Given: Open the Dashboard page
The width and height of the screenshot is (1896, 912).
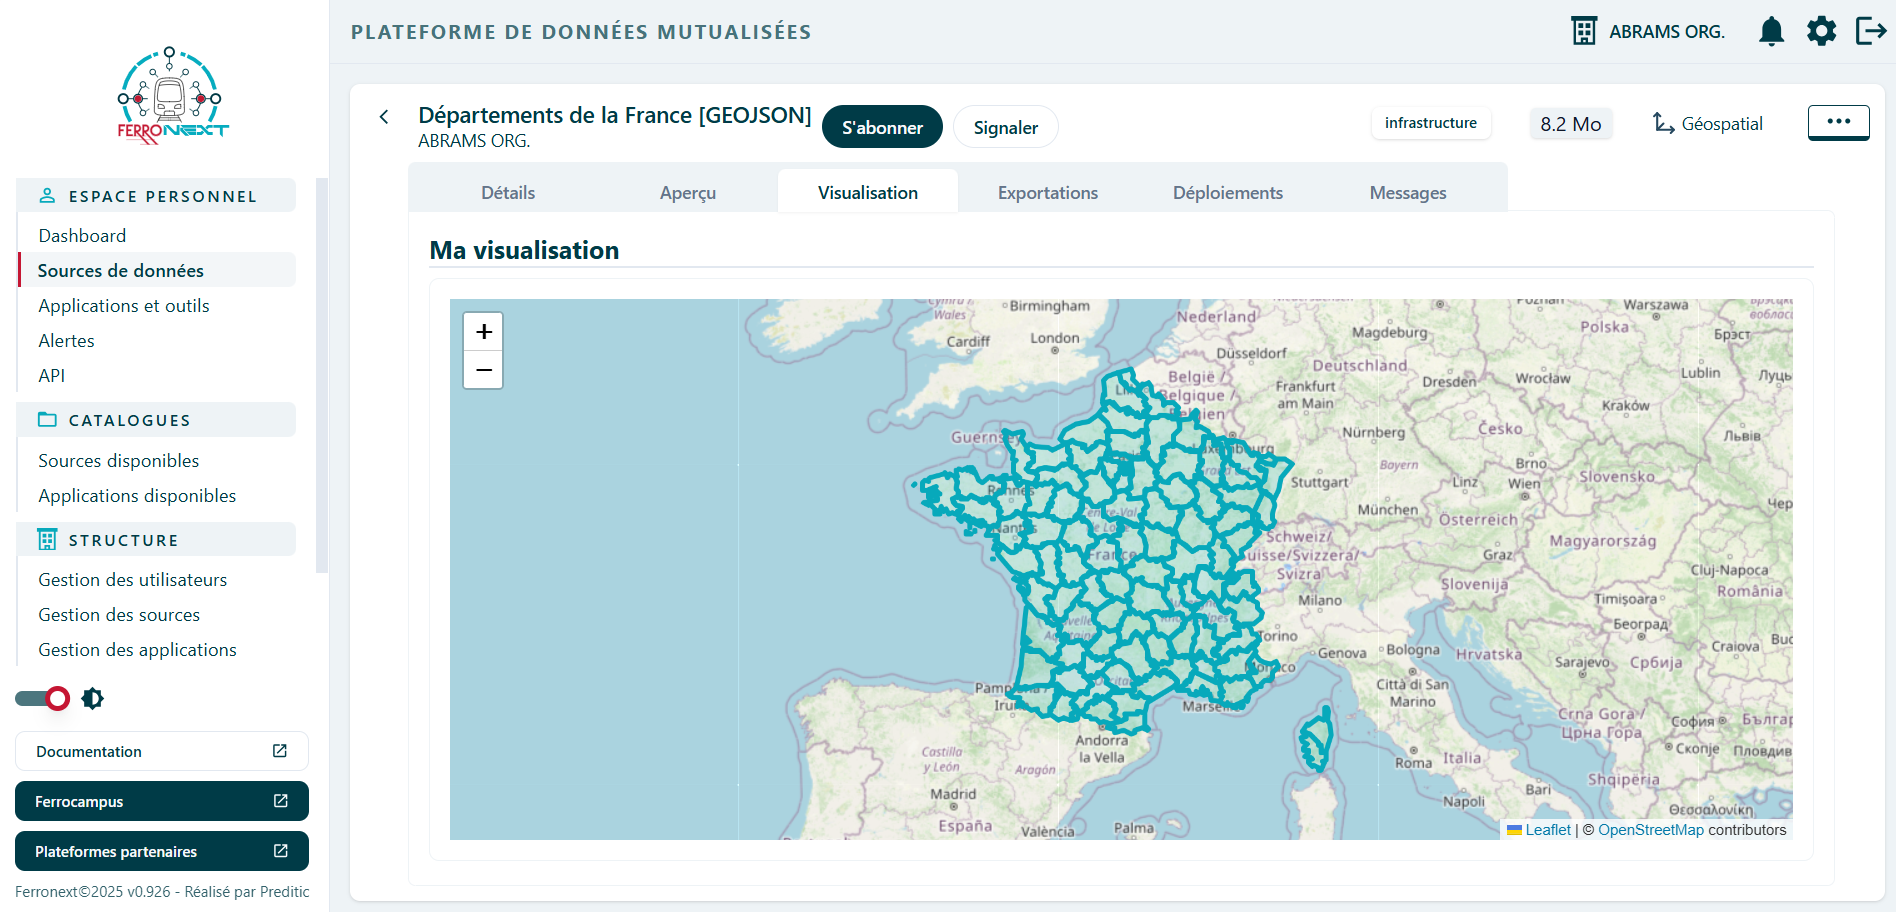Looking at the screenshot, I should (x=82, y=236).
